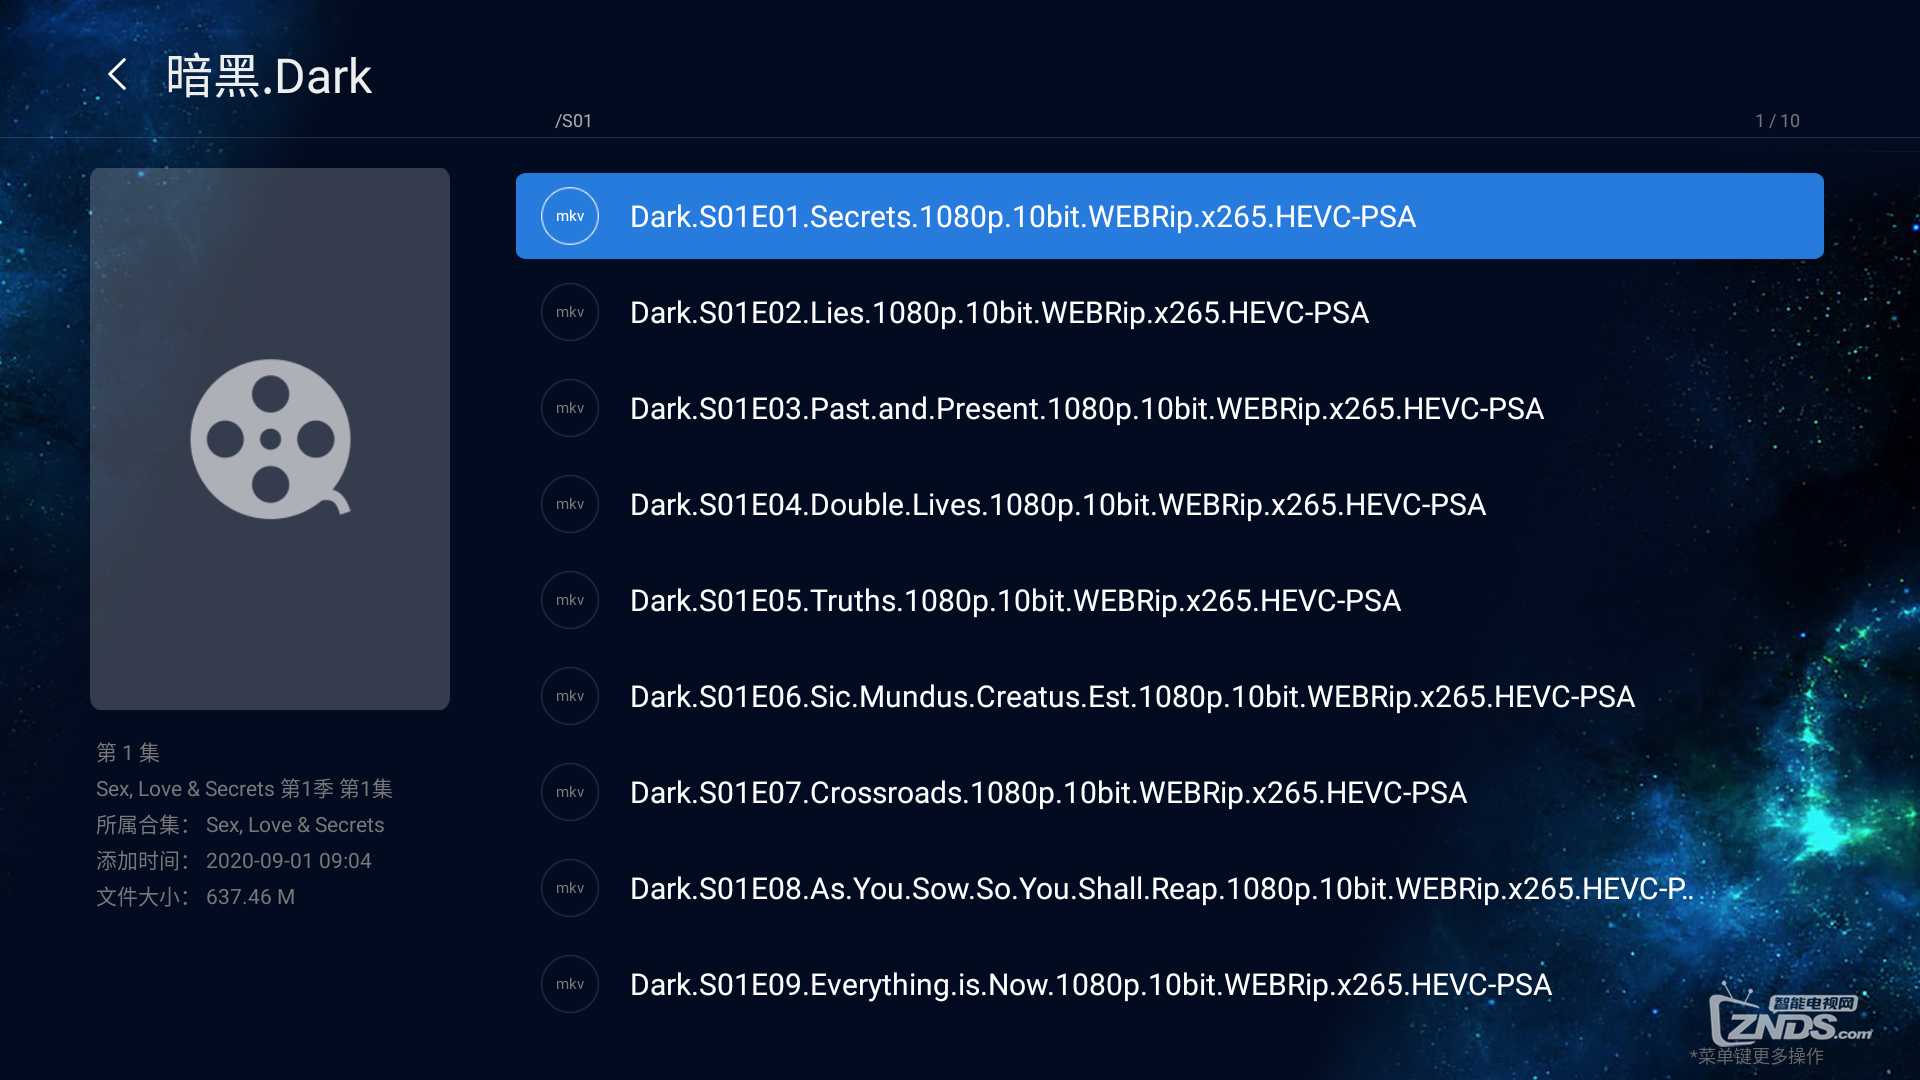Click the mkv icon for S01E08 As.You.Sow

(570, 888)
